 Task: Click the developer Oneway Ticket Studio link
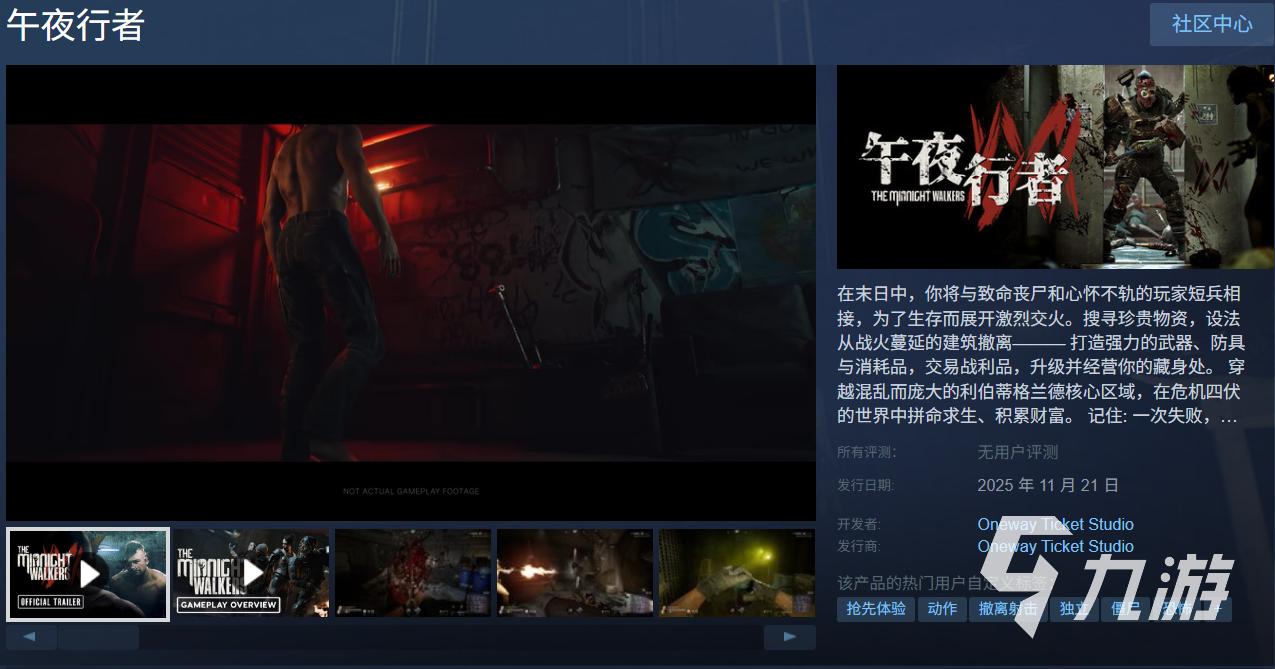[x=1055, y=524]
